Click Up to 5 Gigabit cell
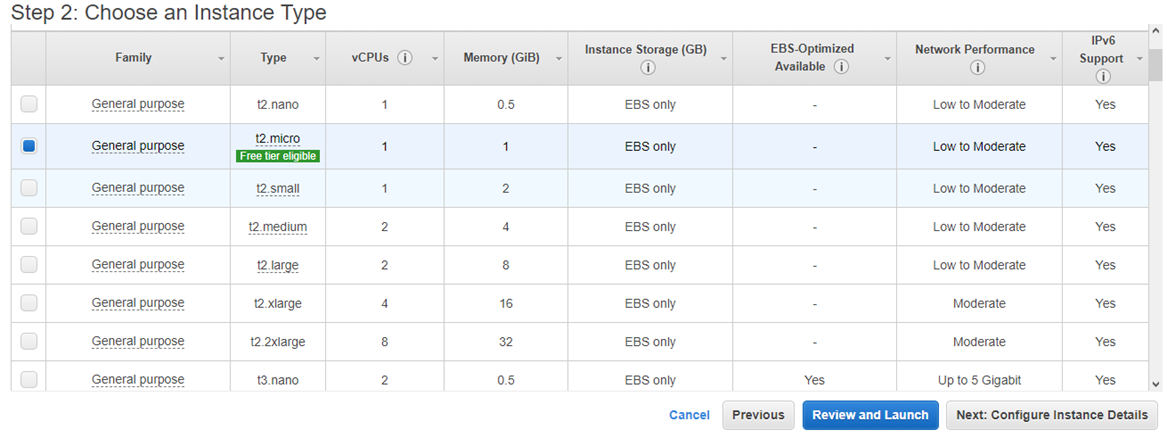The image size is (1167, 438). click(x=979, y=380)
